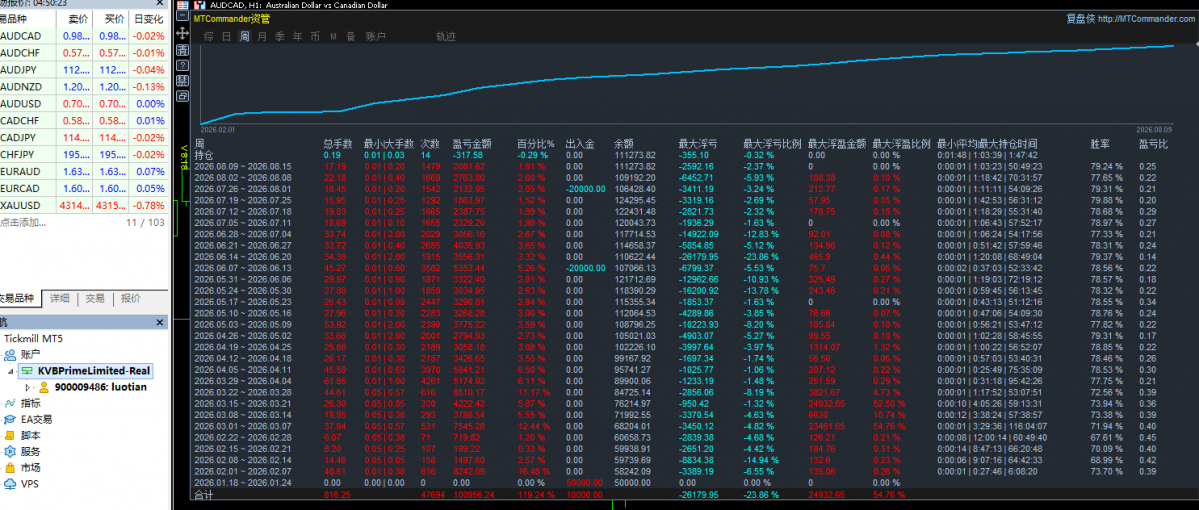Click the user icon beside 900009486: luotian
The width and height of the screenshot is (1199, 510).
point(44,387)
